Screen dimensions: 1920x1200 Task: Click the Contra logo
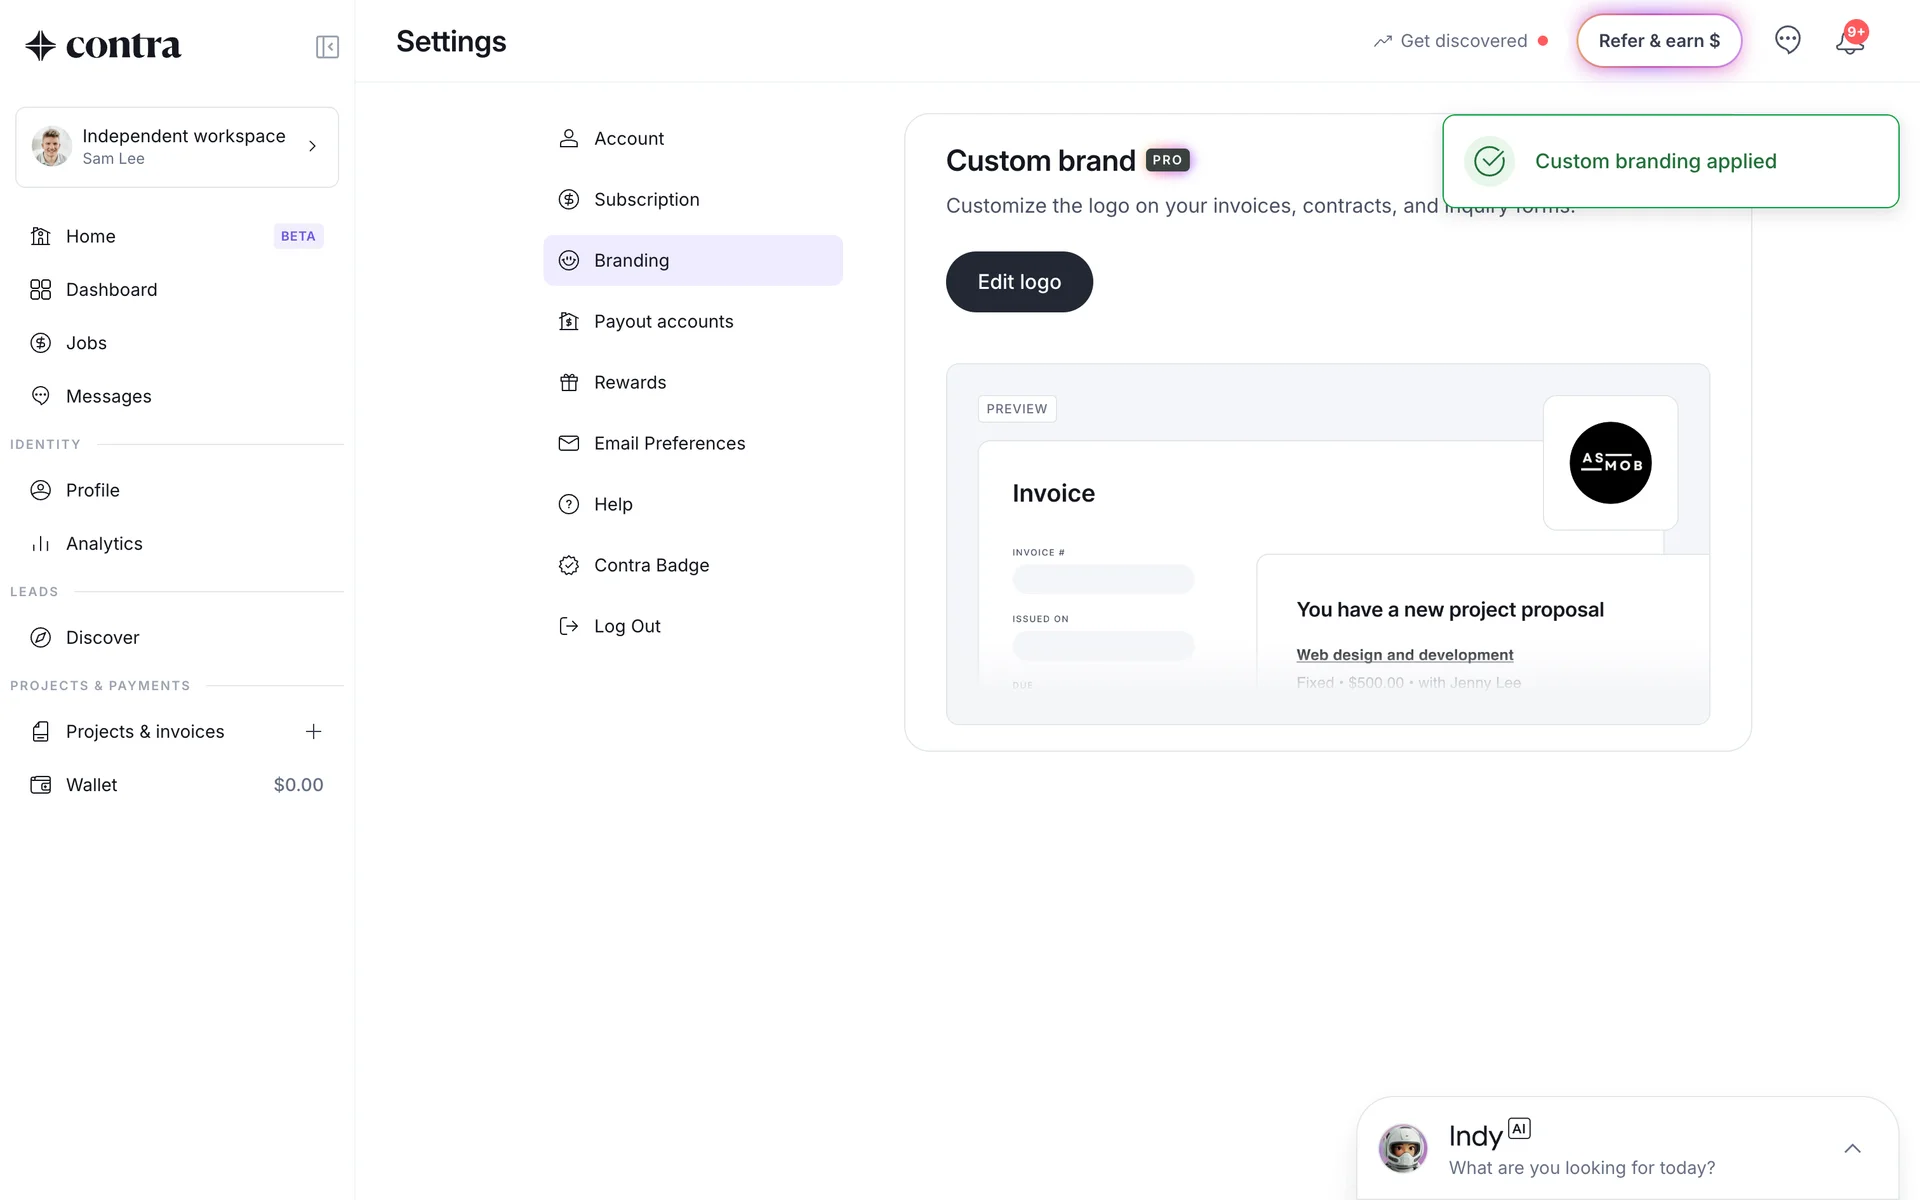click(103, 45)
